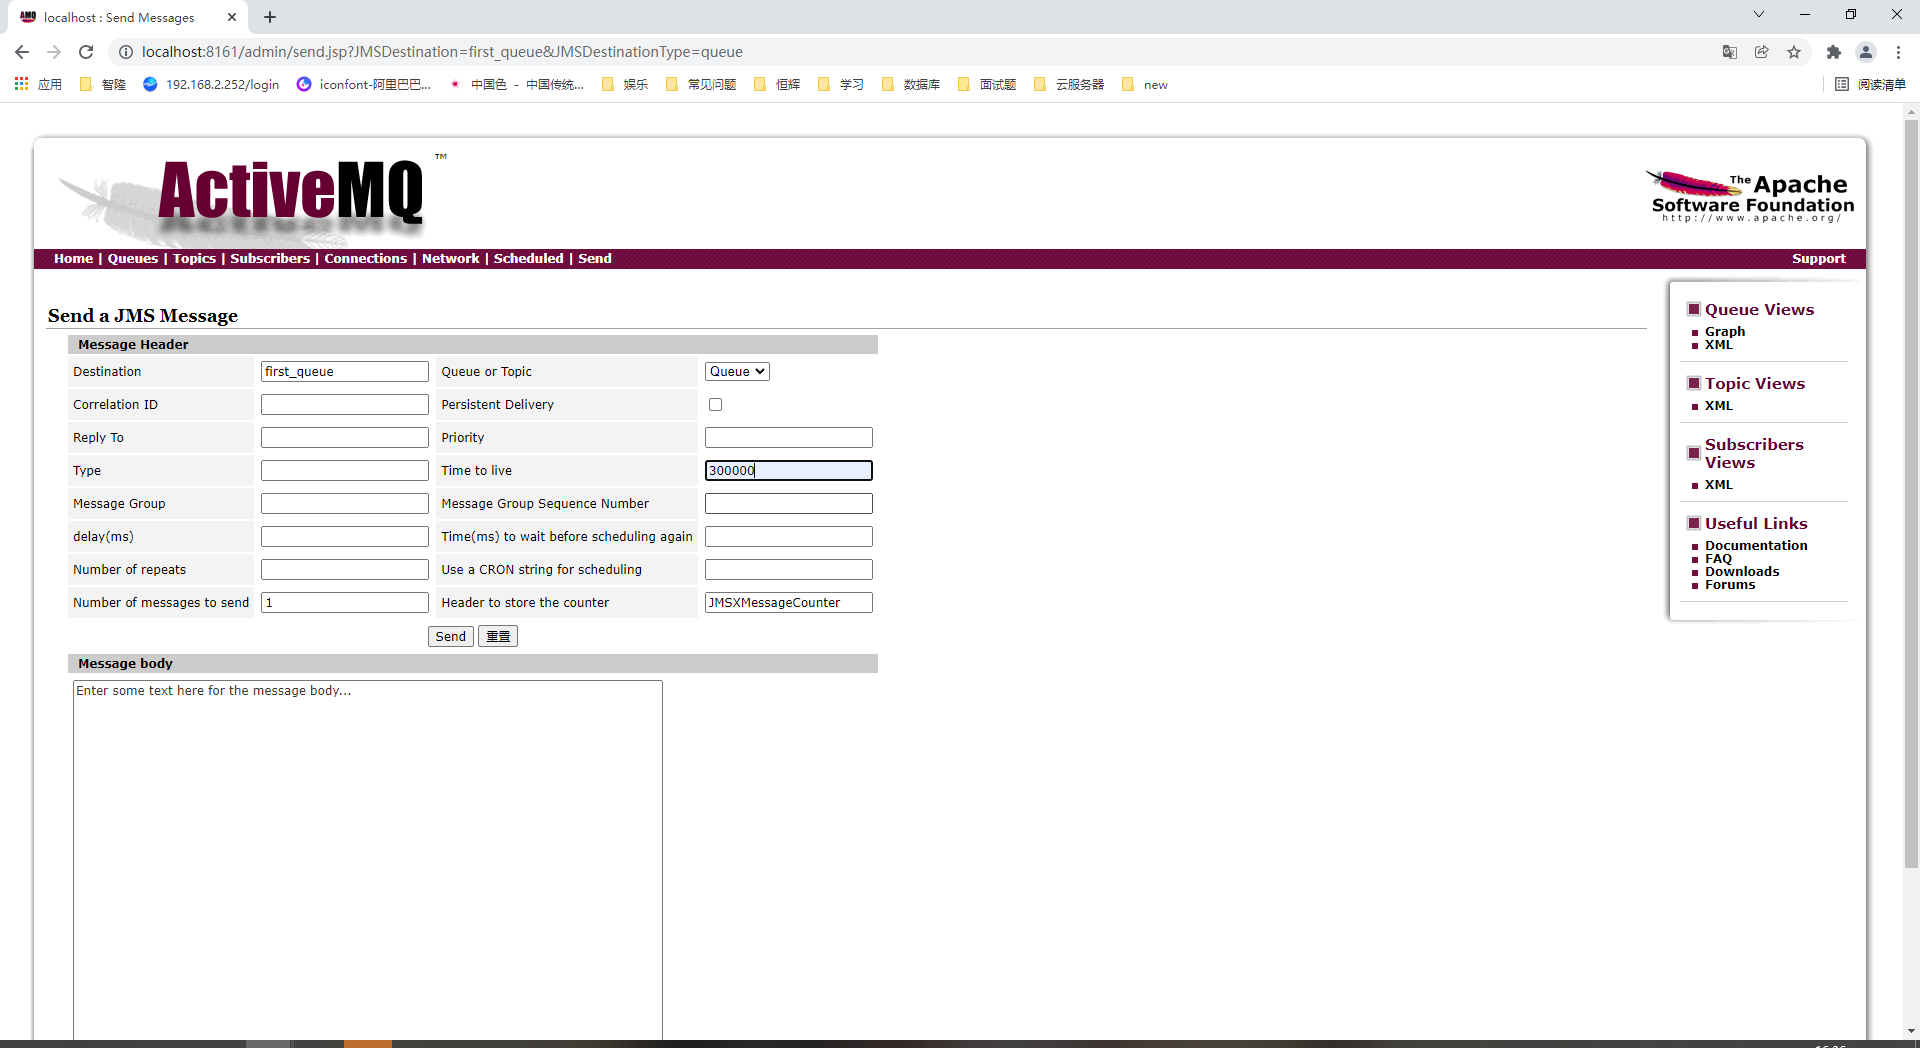
Task: Open the browser extensions puzzle icon
Action: 1834,52
